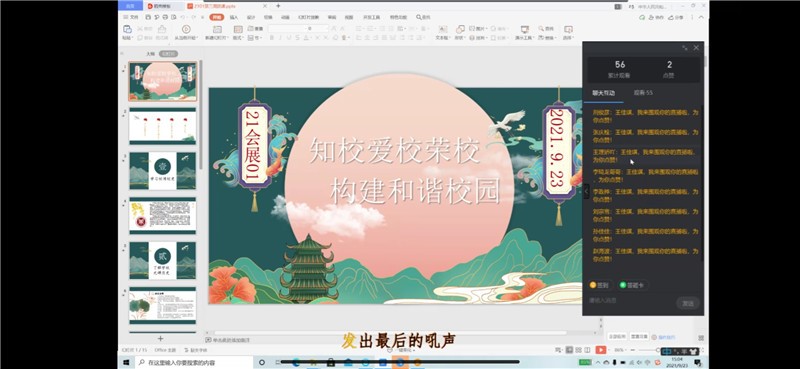Click the Format Painter brush icon
Image resolution: width=800 pixels, height=369 pixels.
point(162,29)
